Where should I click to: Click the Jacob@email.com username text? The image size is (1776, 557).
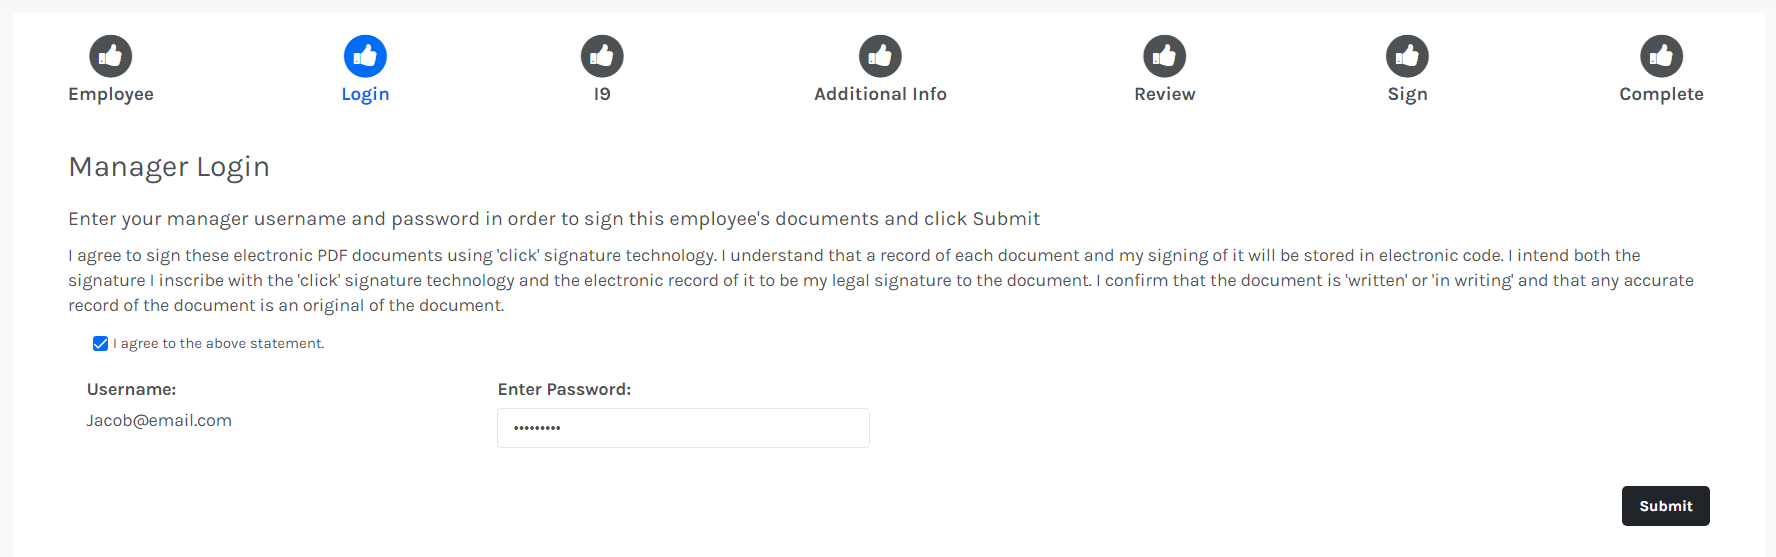point(159,420)
